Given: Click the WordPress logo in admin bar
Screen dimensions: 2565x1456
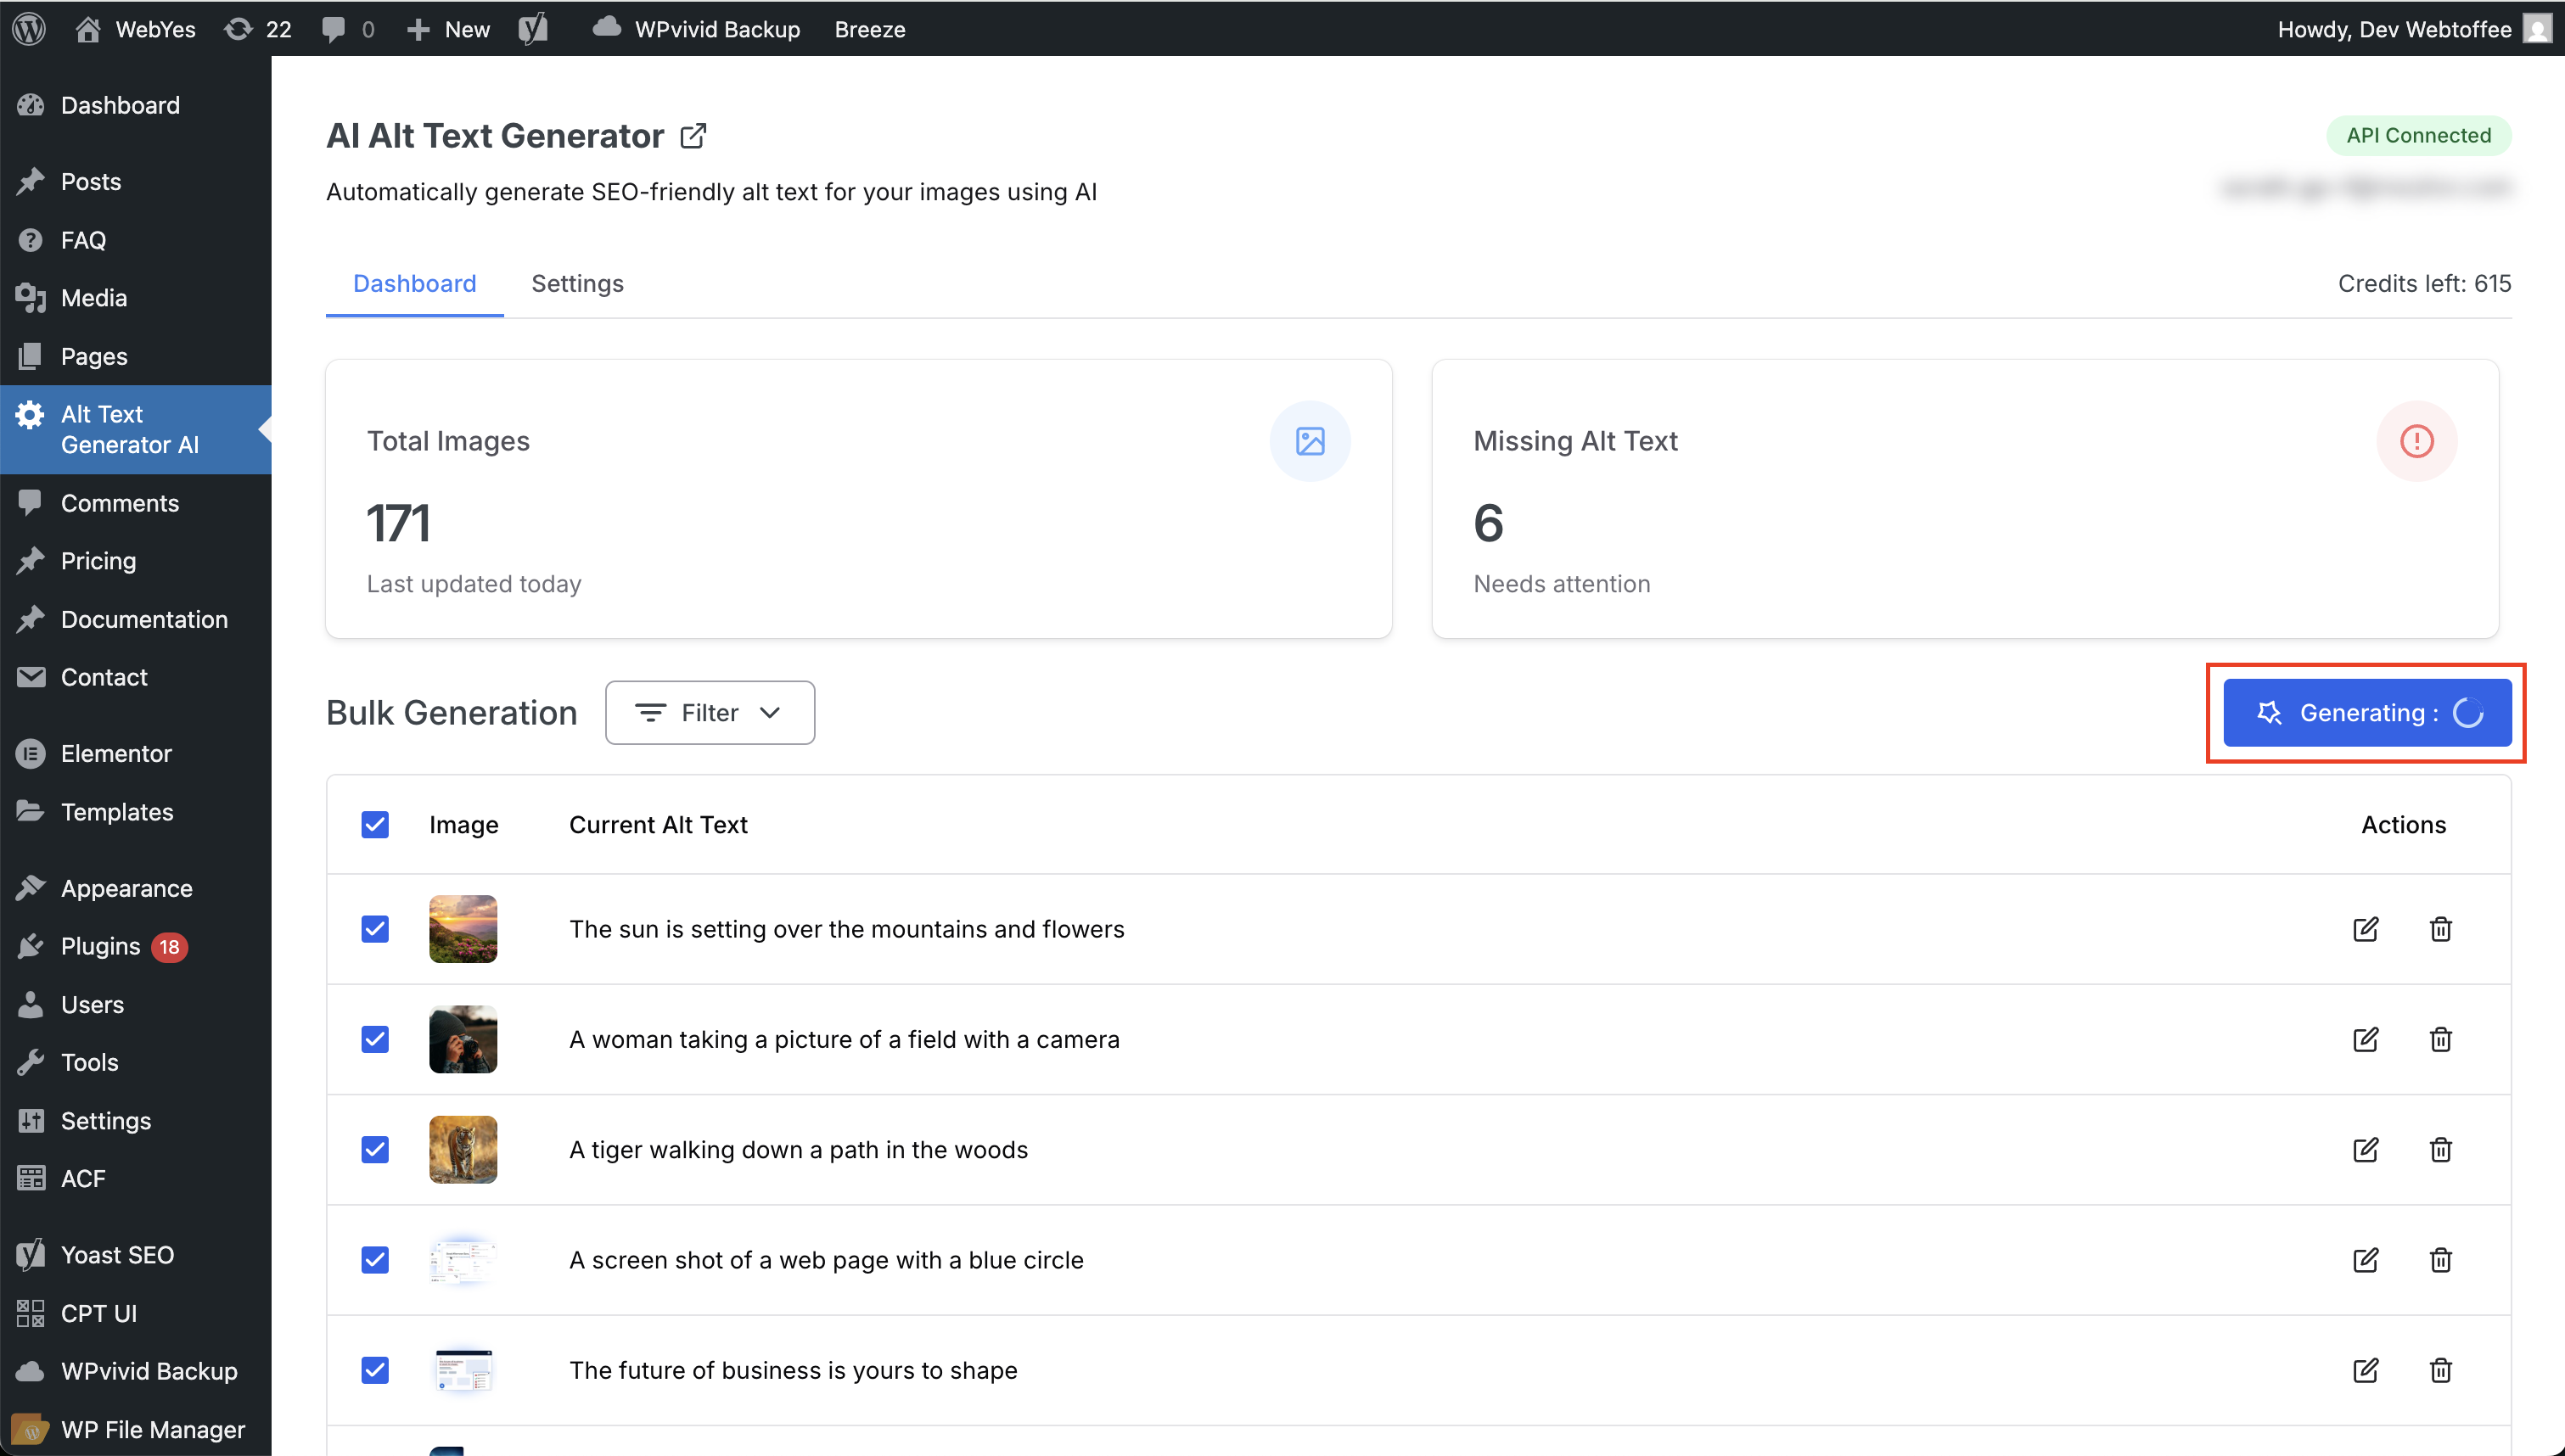Looking at the screenshot, I should point(29,28).
